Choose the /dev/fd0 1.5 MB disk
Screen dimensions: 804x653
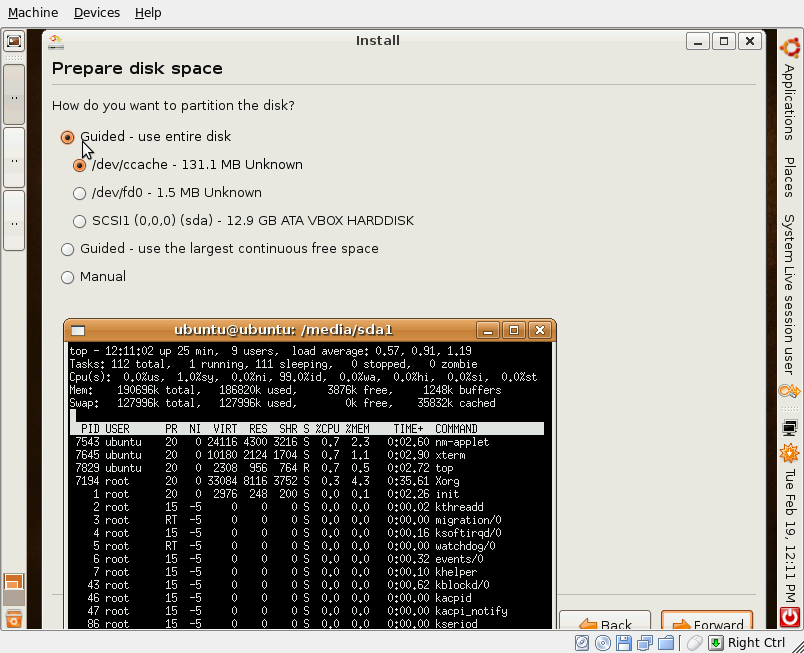(x=167, y=193)
